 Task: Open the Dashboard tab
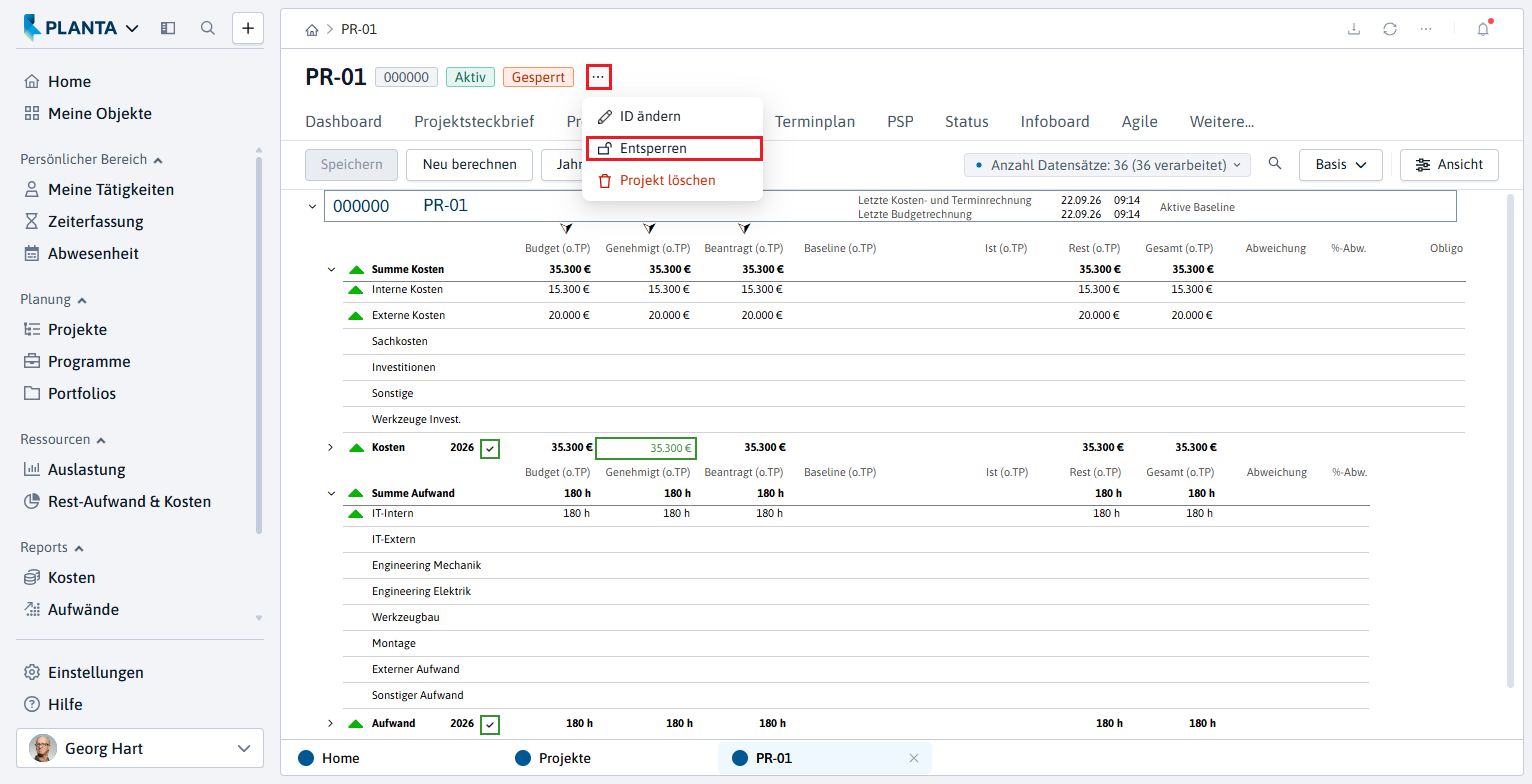point(344,122)
